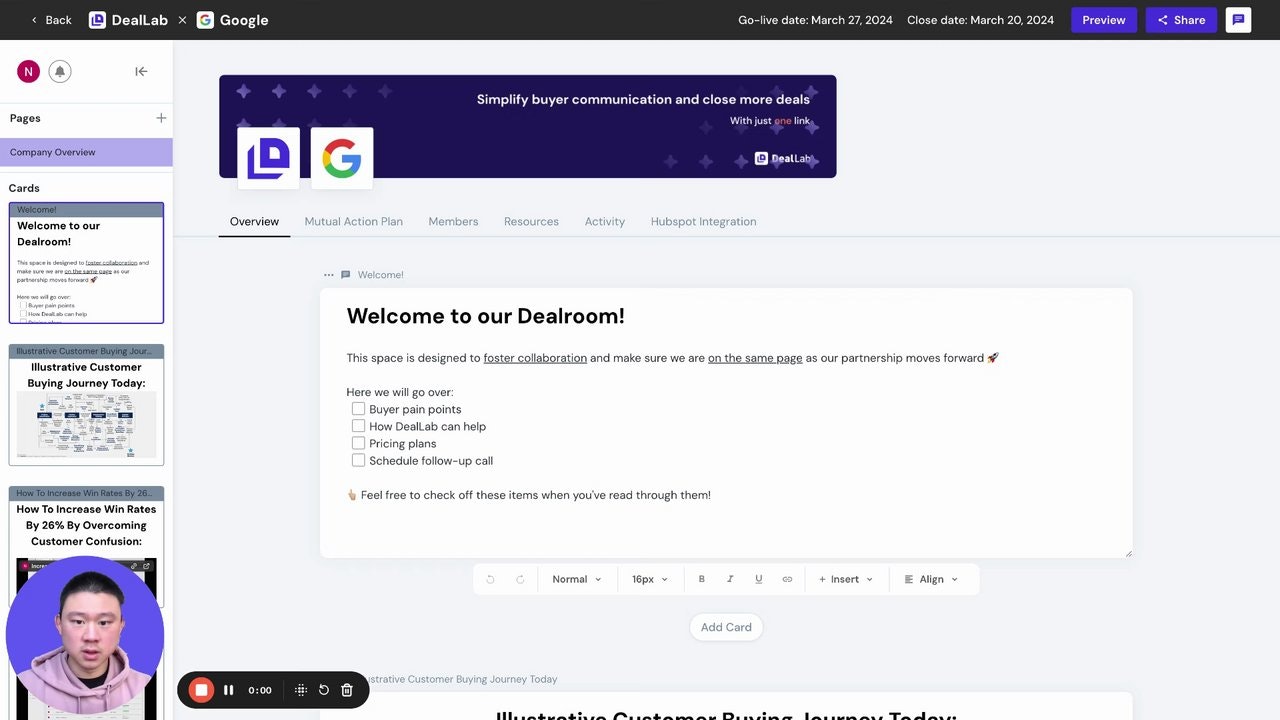Open the comments icon in the top bar

pos(1238,19)
